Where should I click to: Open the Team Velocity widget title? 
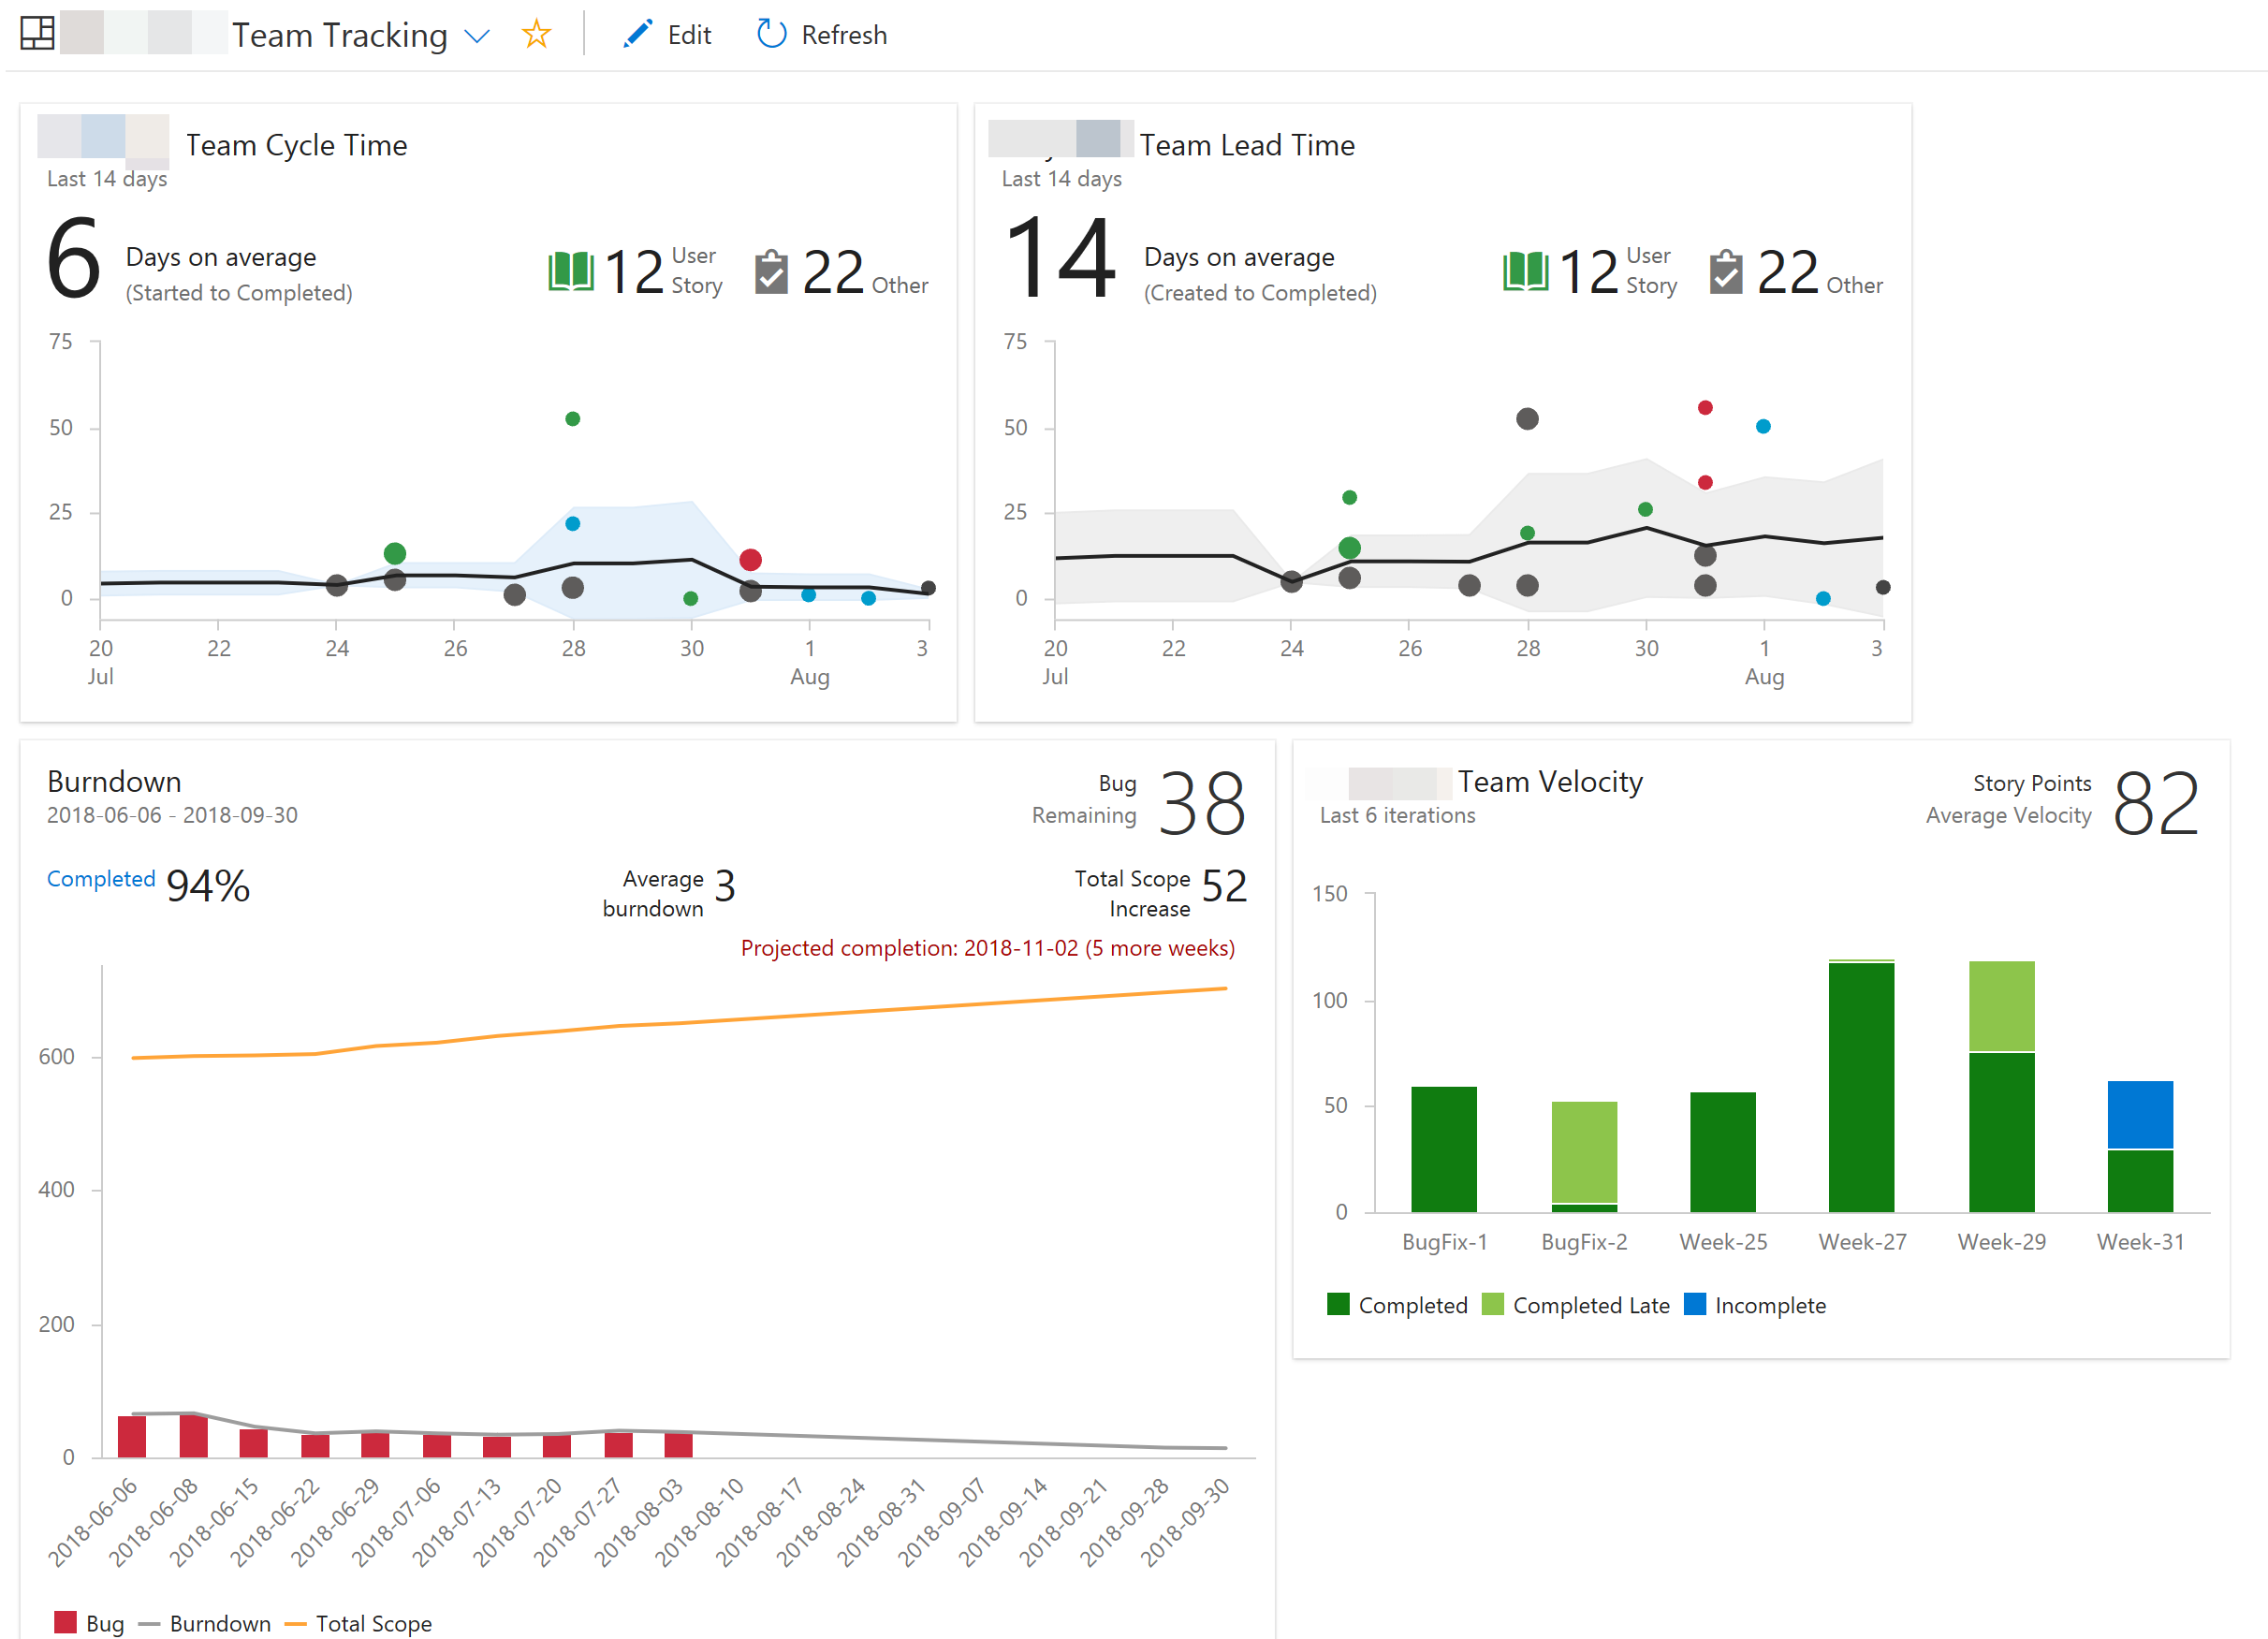tap(1549, 781)
